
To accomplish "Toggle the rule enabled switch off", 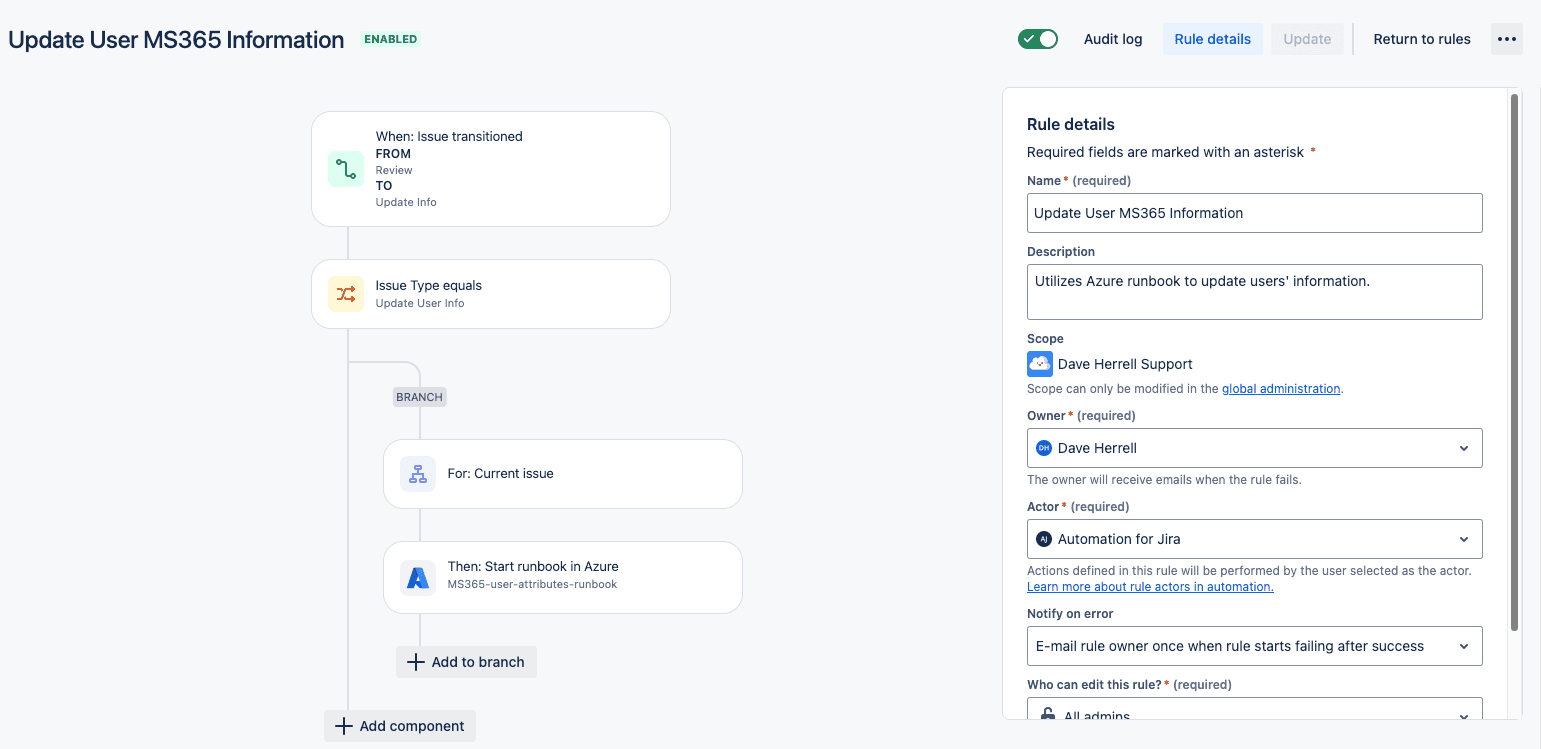I will [x=1038, y=39].
